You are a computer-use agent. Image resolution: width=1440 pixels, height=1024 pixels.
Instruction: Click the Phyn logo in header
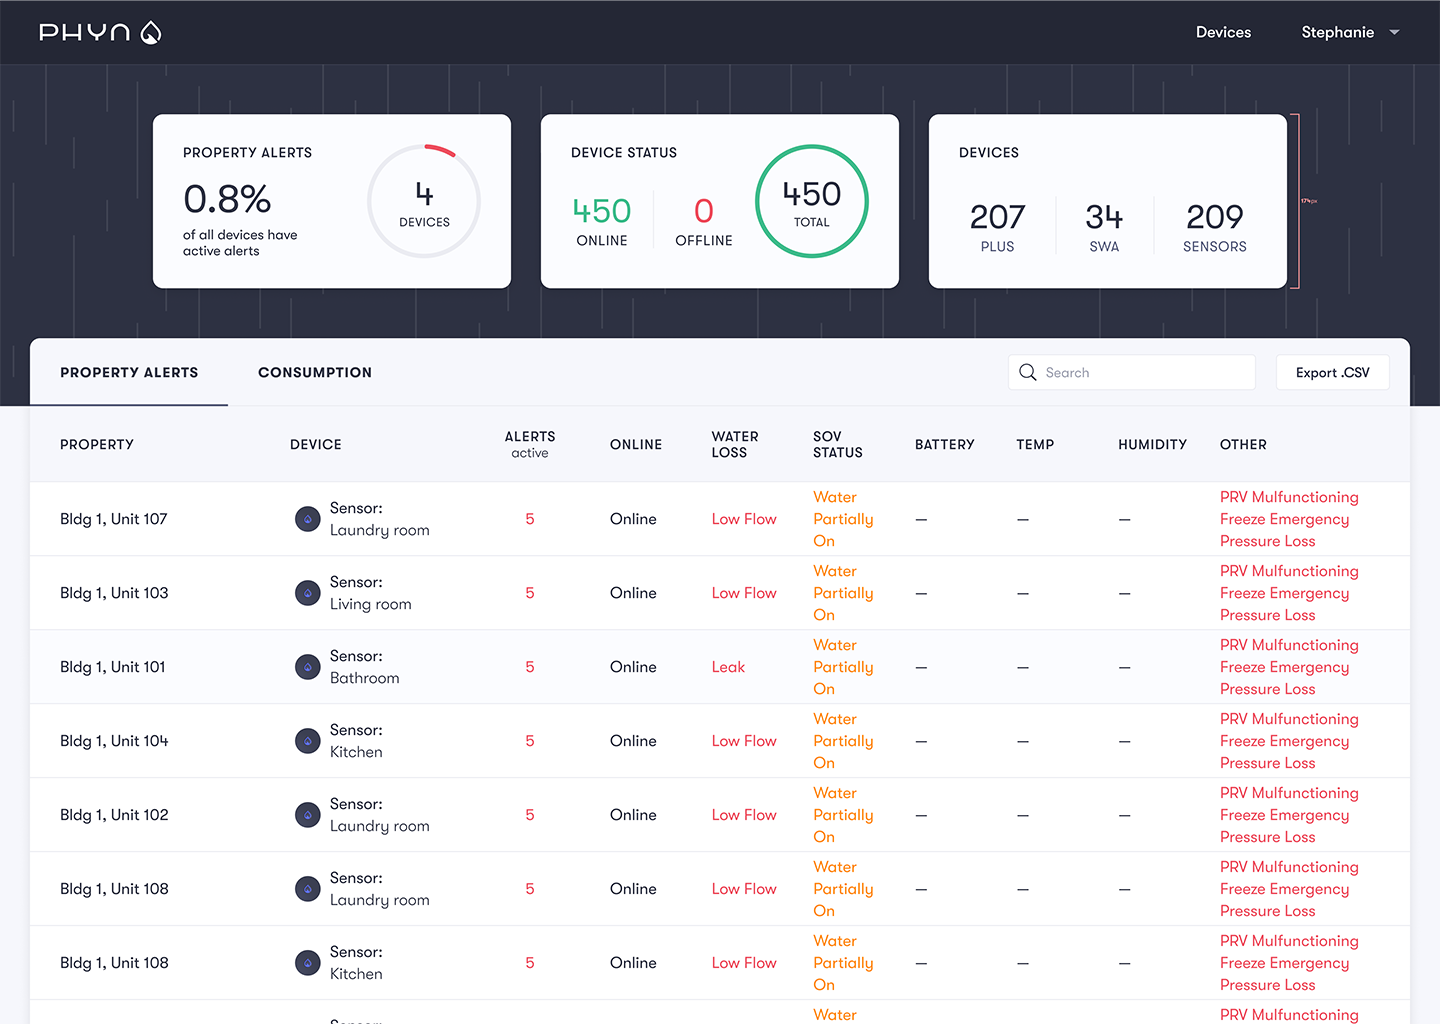[100, 32]
